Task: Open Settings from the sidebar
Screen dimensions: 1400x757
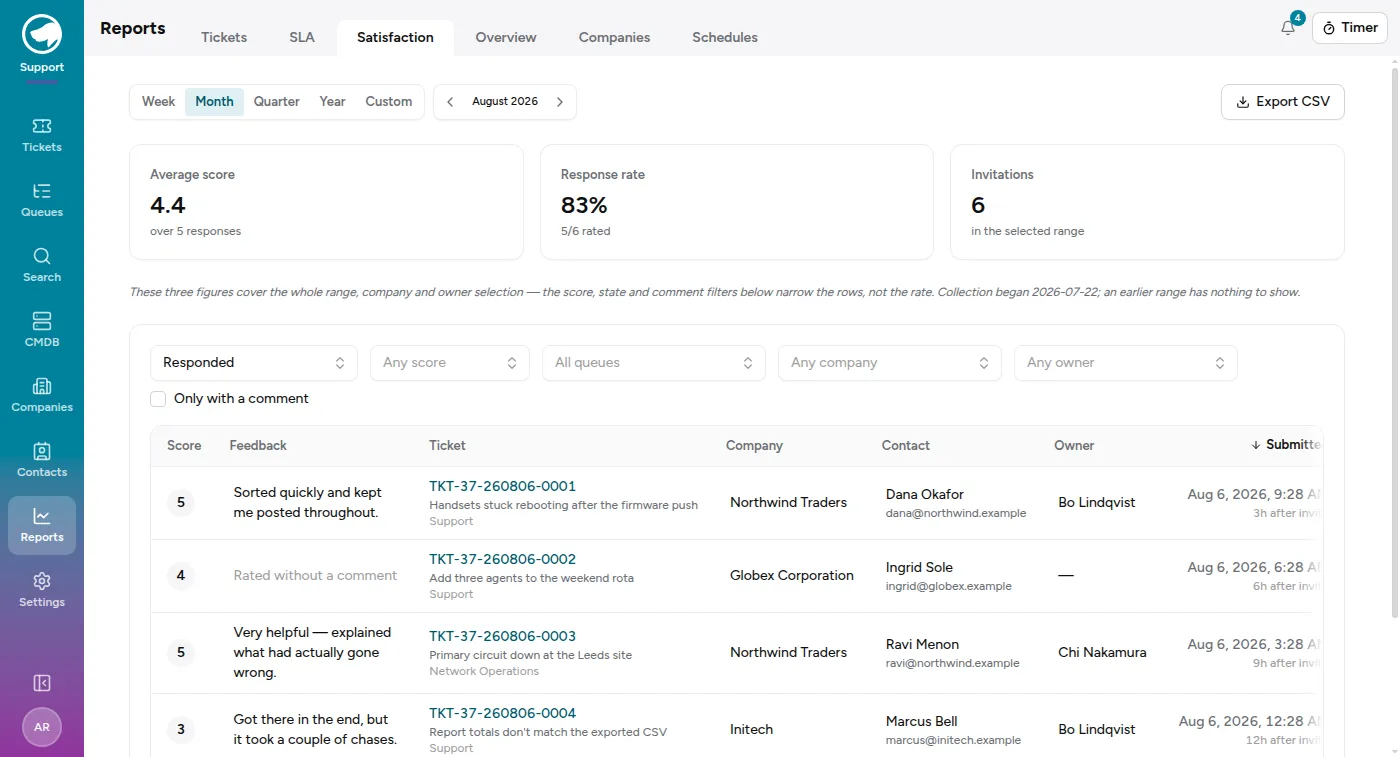Action: (x=42, y=591)
